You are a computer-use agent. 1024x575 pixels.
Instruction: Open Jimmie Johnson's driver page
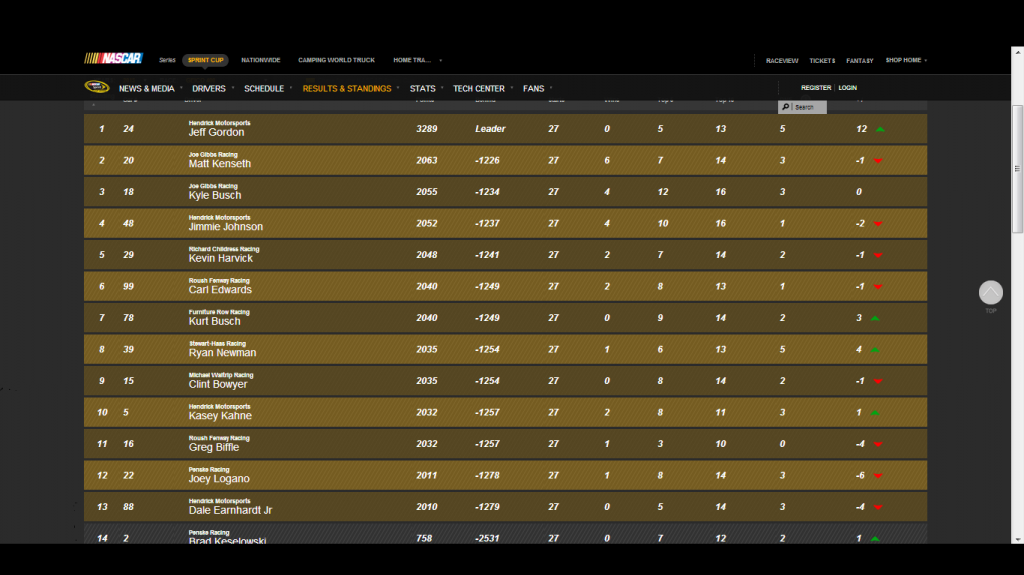pos(225,227)
